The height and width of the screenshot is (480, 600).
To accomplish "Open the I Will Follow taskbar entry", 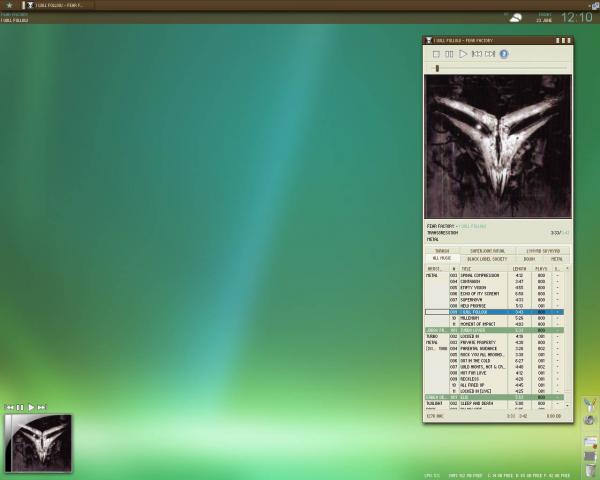I will click(55, 5).
